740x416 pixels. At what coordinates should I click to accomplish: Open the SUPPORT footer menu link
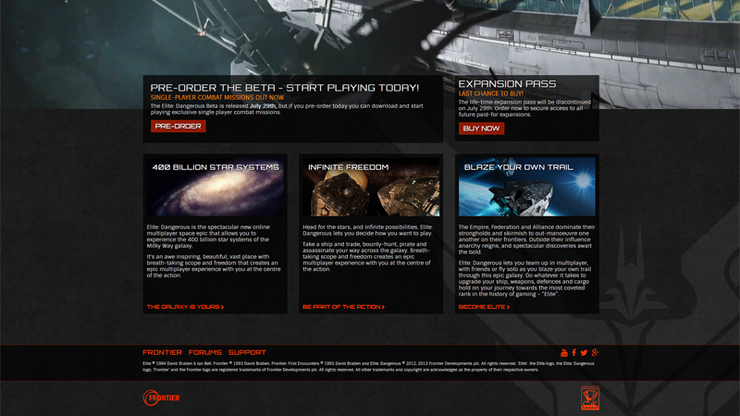point(247,353)
